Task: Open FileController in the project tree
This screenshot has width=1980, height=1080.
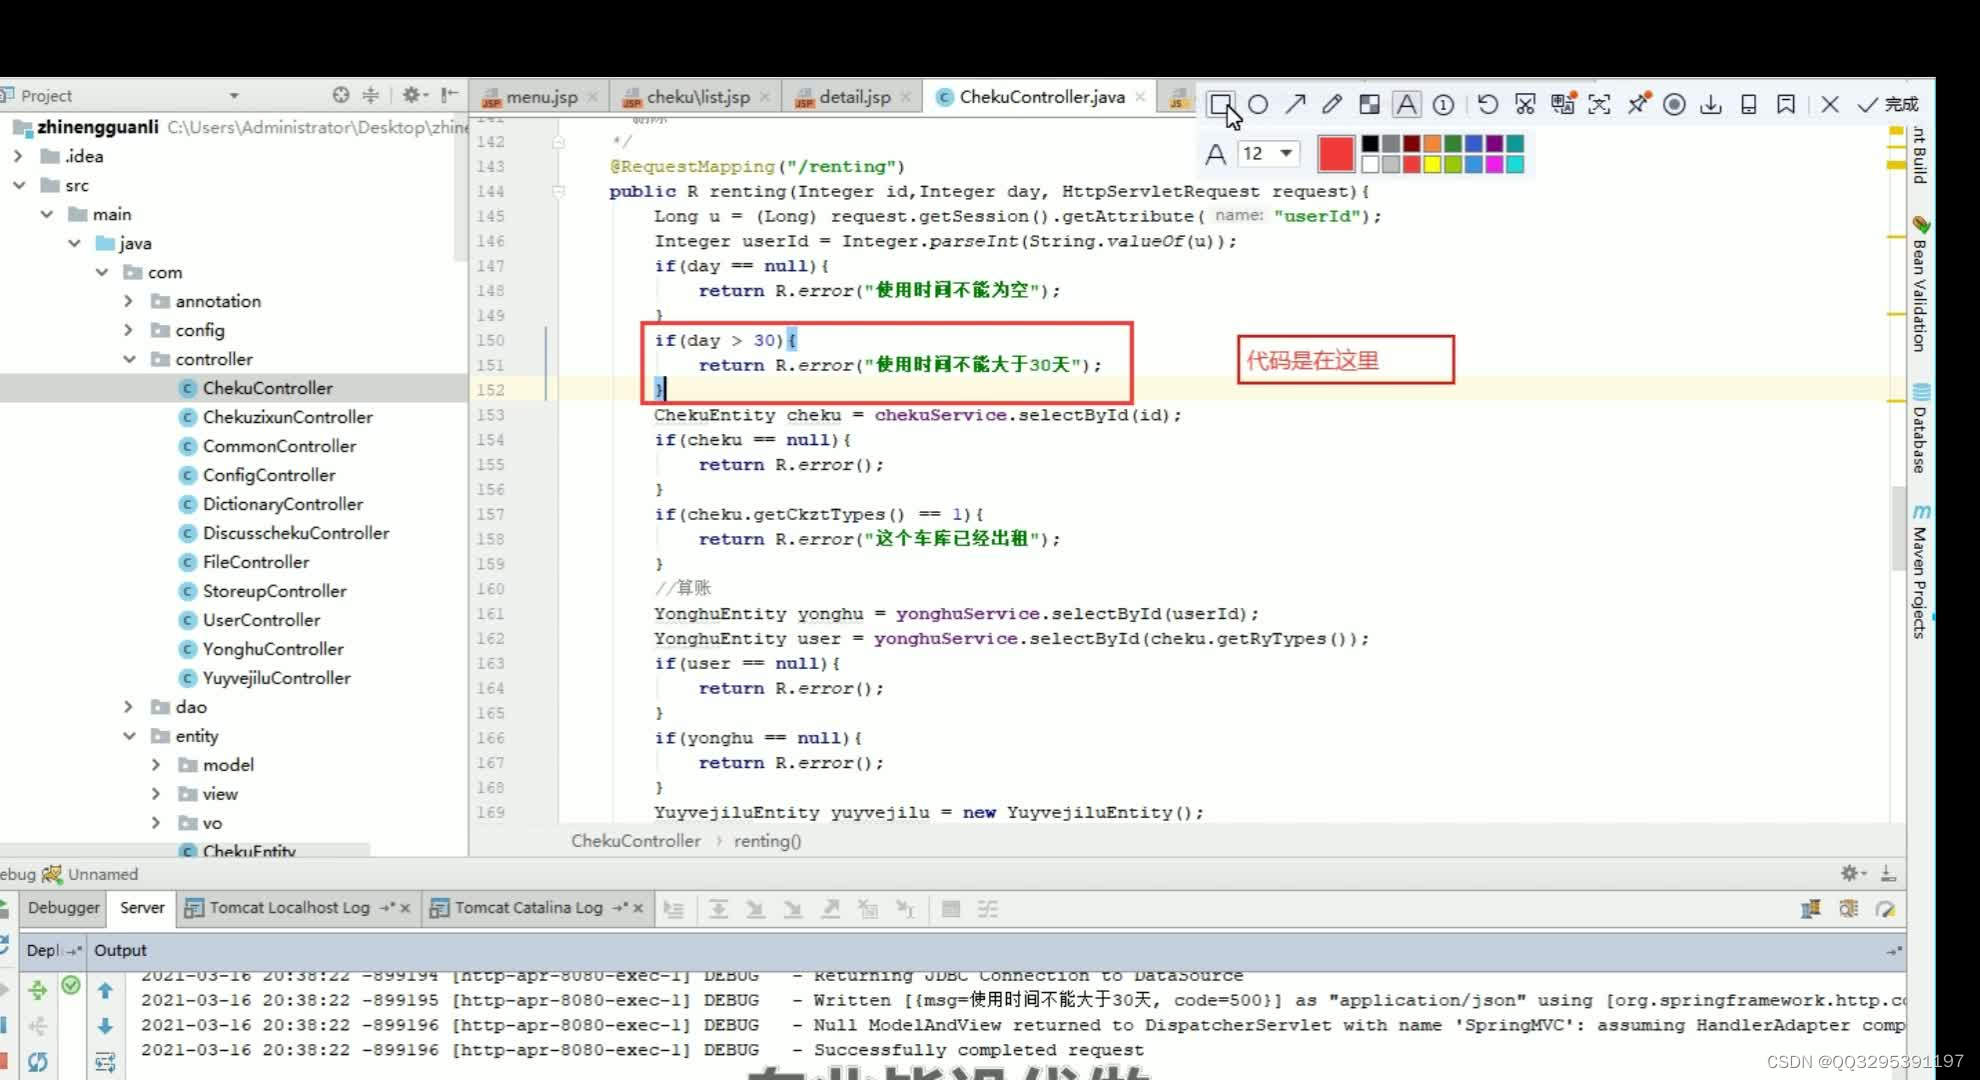Action: (x=255, y=562)
